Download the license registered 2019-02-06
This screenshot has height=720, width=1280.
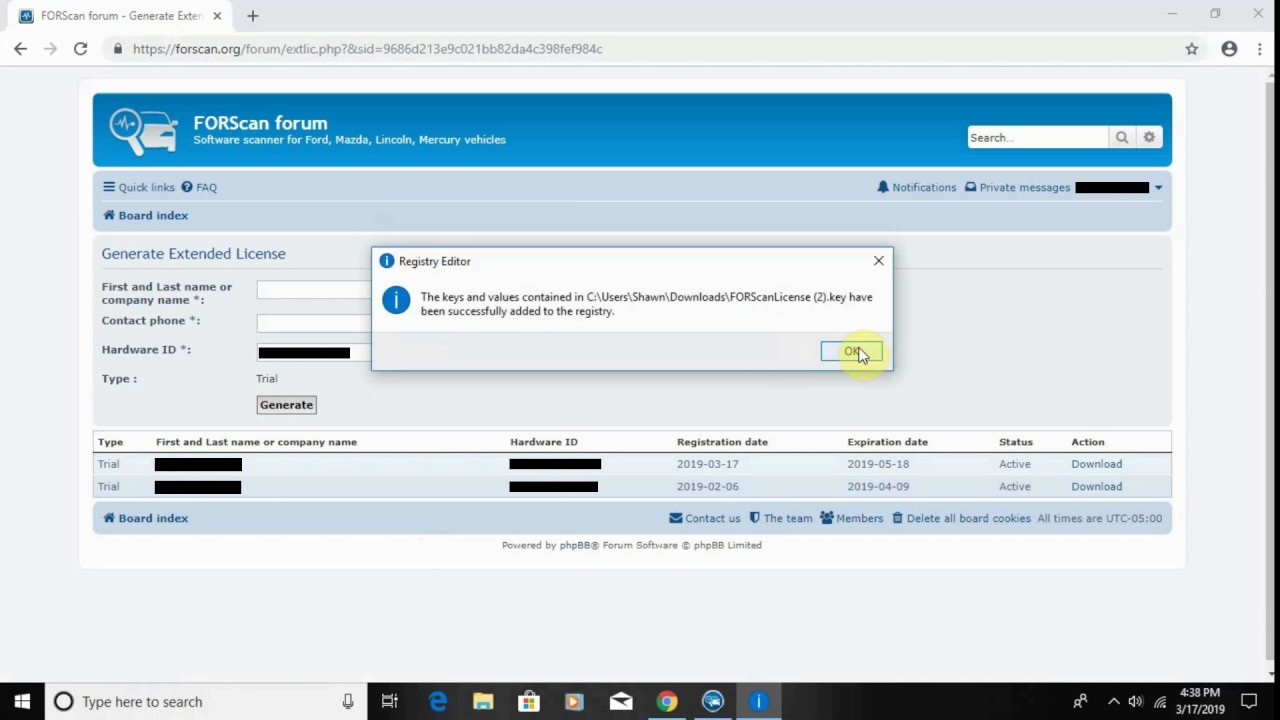click(x=1097, y=486)
